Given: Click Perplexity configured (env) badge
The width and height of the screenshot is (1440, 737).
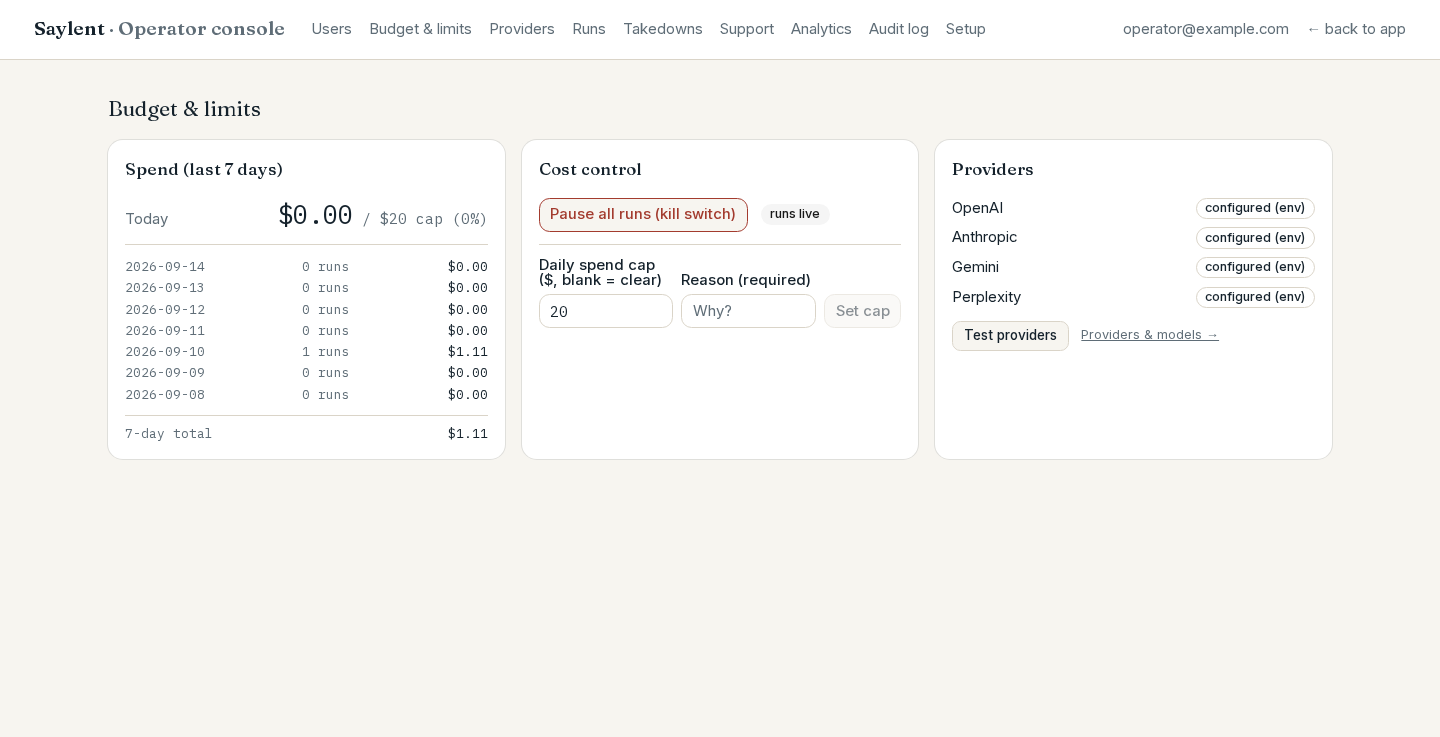Looking at the screenshot, I should [x=1255, y=297].
